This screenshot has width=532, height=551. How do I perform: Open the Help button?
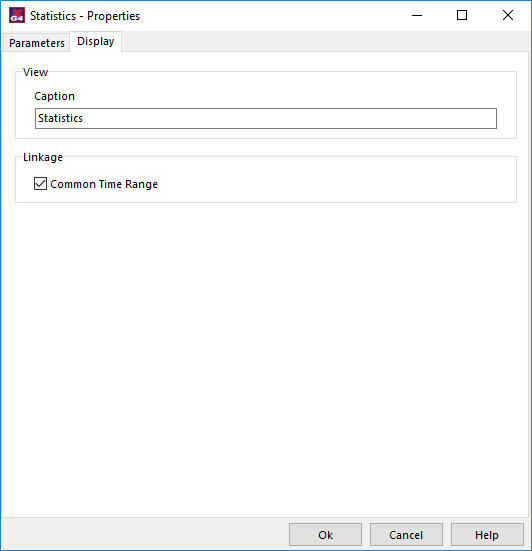pos(487,534)
